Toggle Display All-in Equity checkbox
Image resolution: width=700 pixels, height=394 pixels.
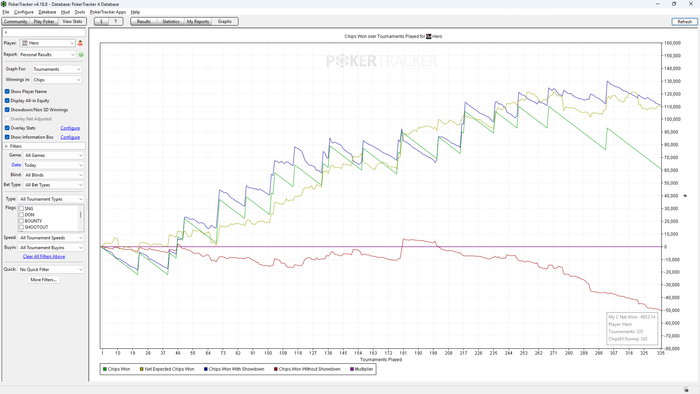pos(7,100)
